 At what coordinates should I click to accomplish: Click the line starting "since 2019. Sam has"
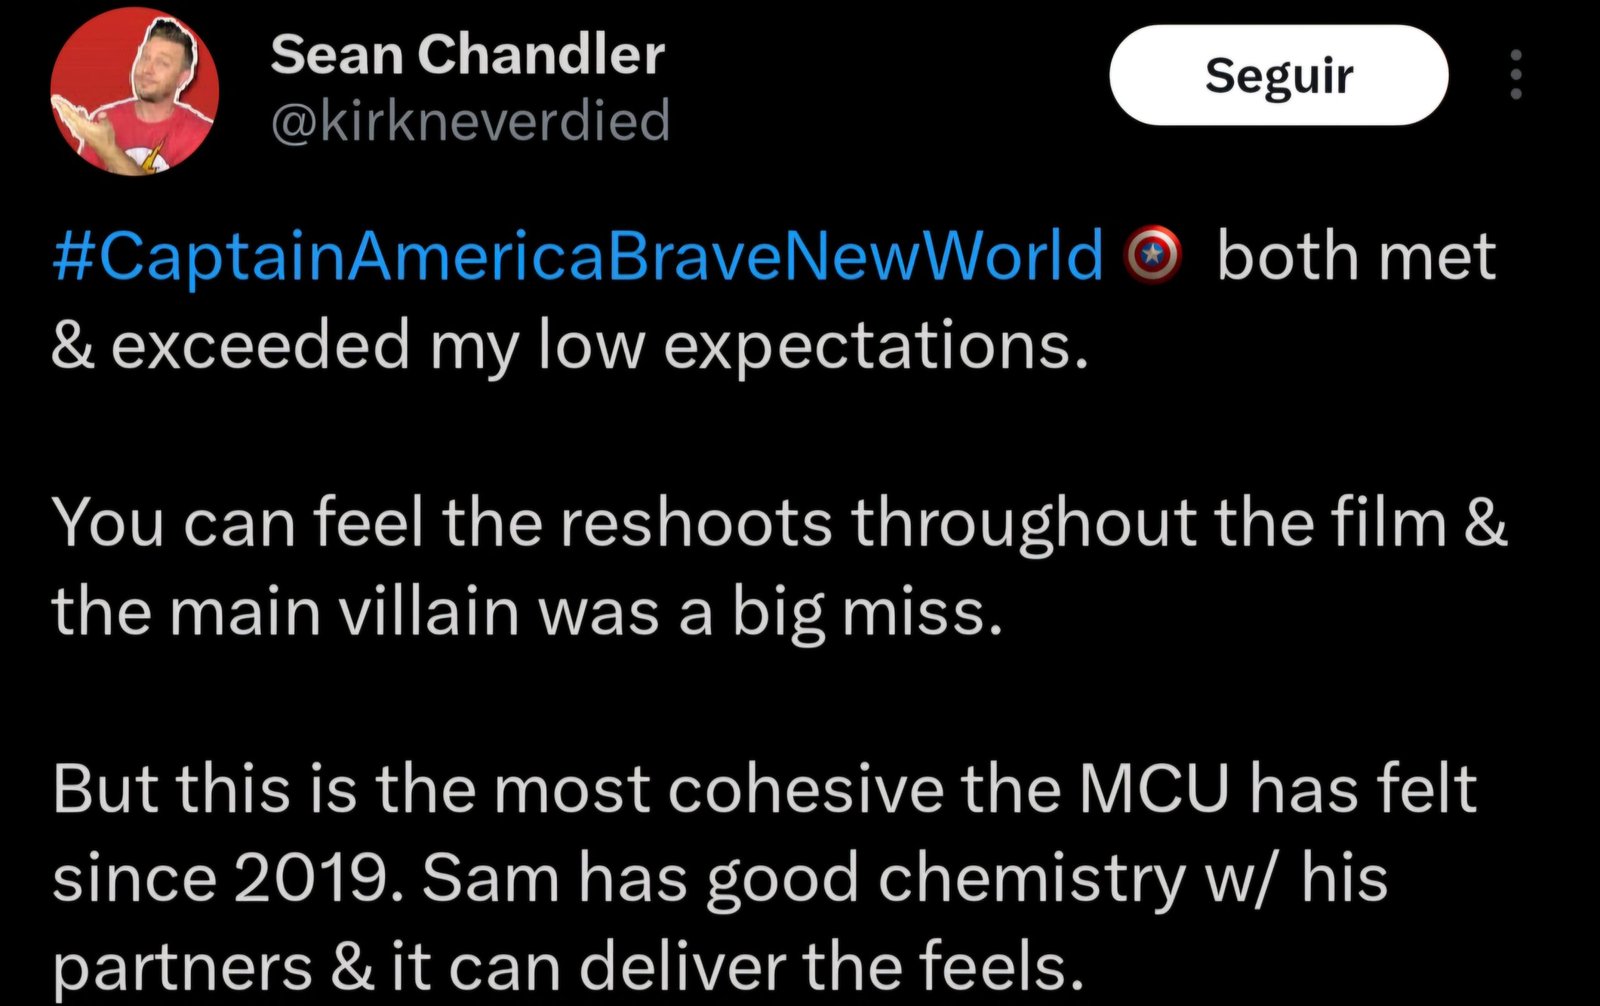[x=720, y=878]
